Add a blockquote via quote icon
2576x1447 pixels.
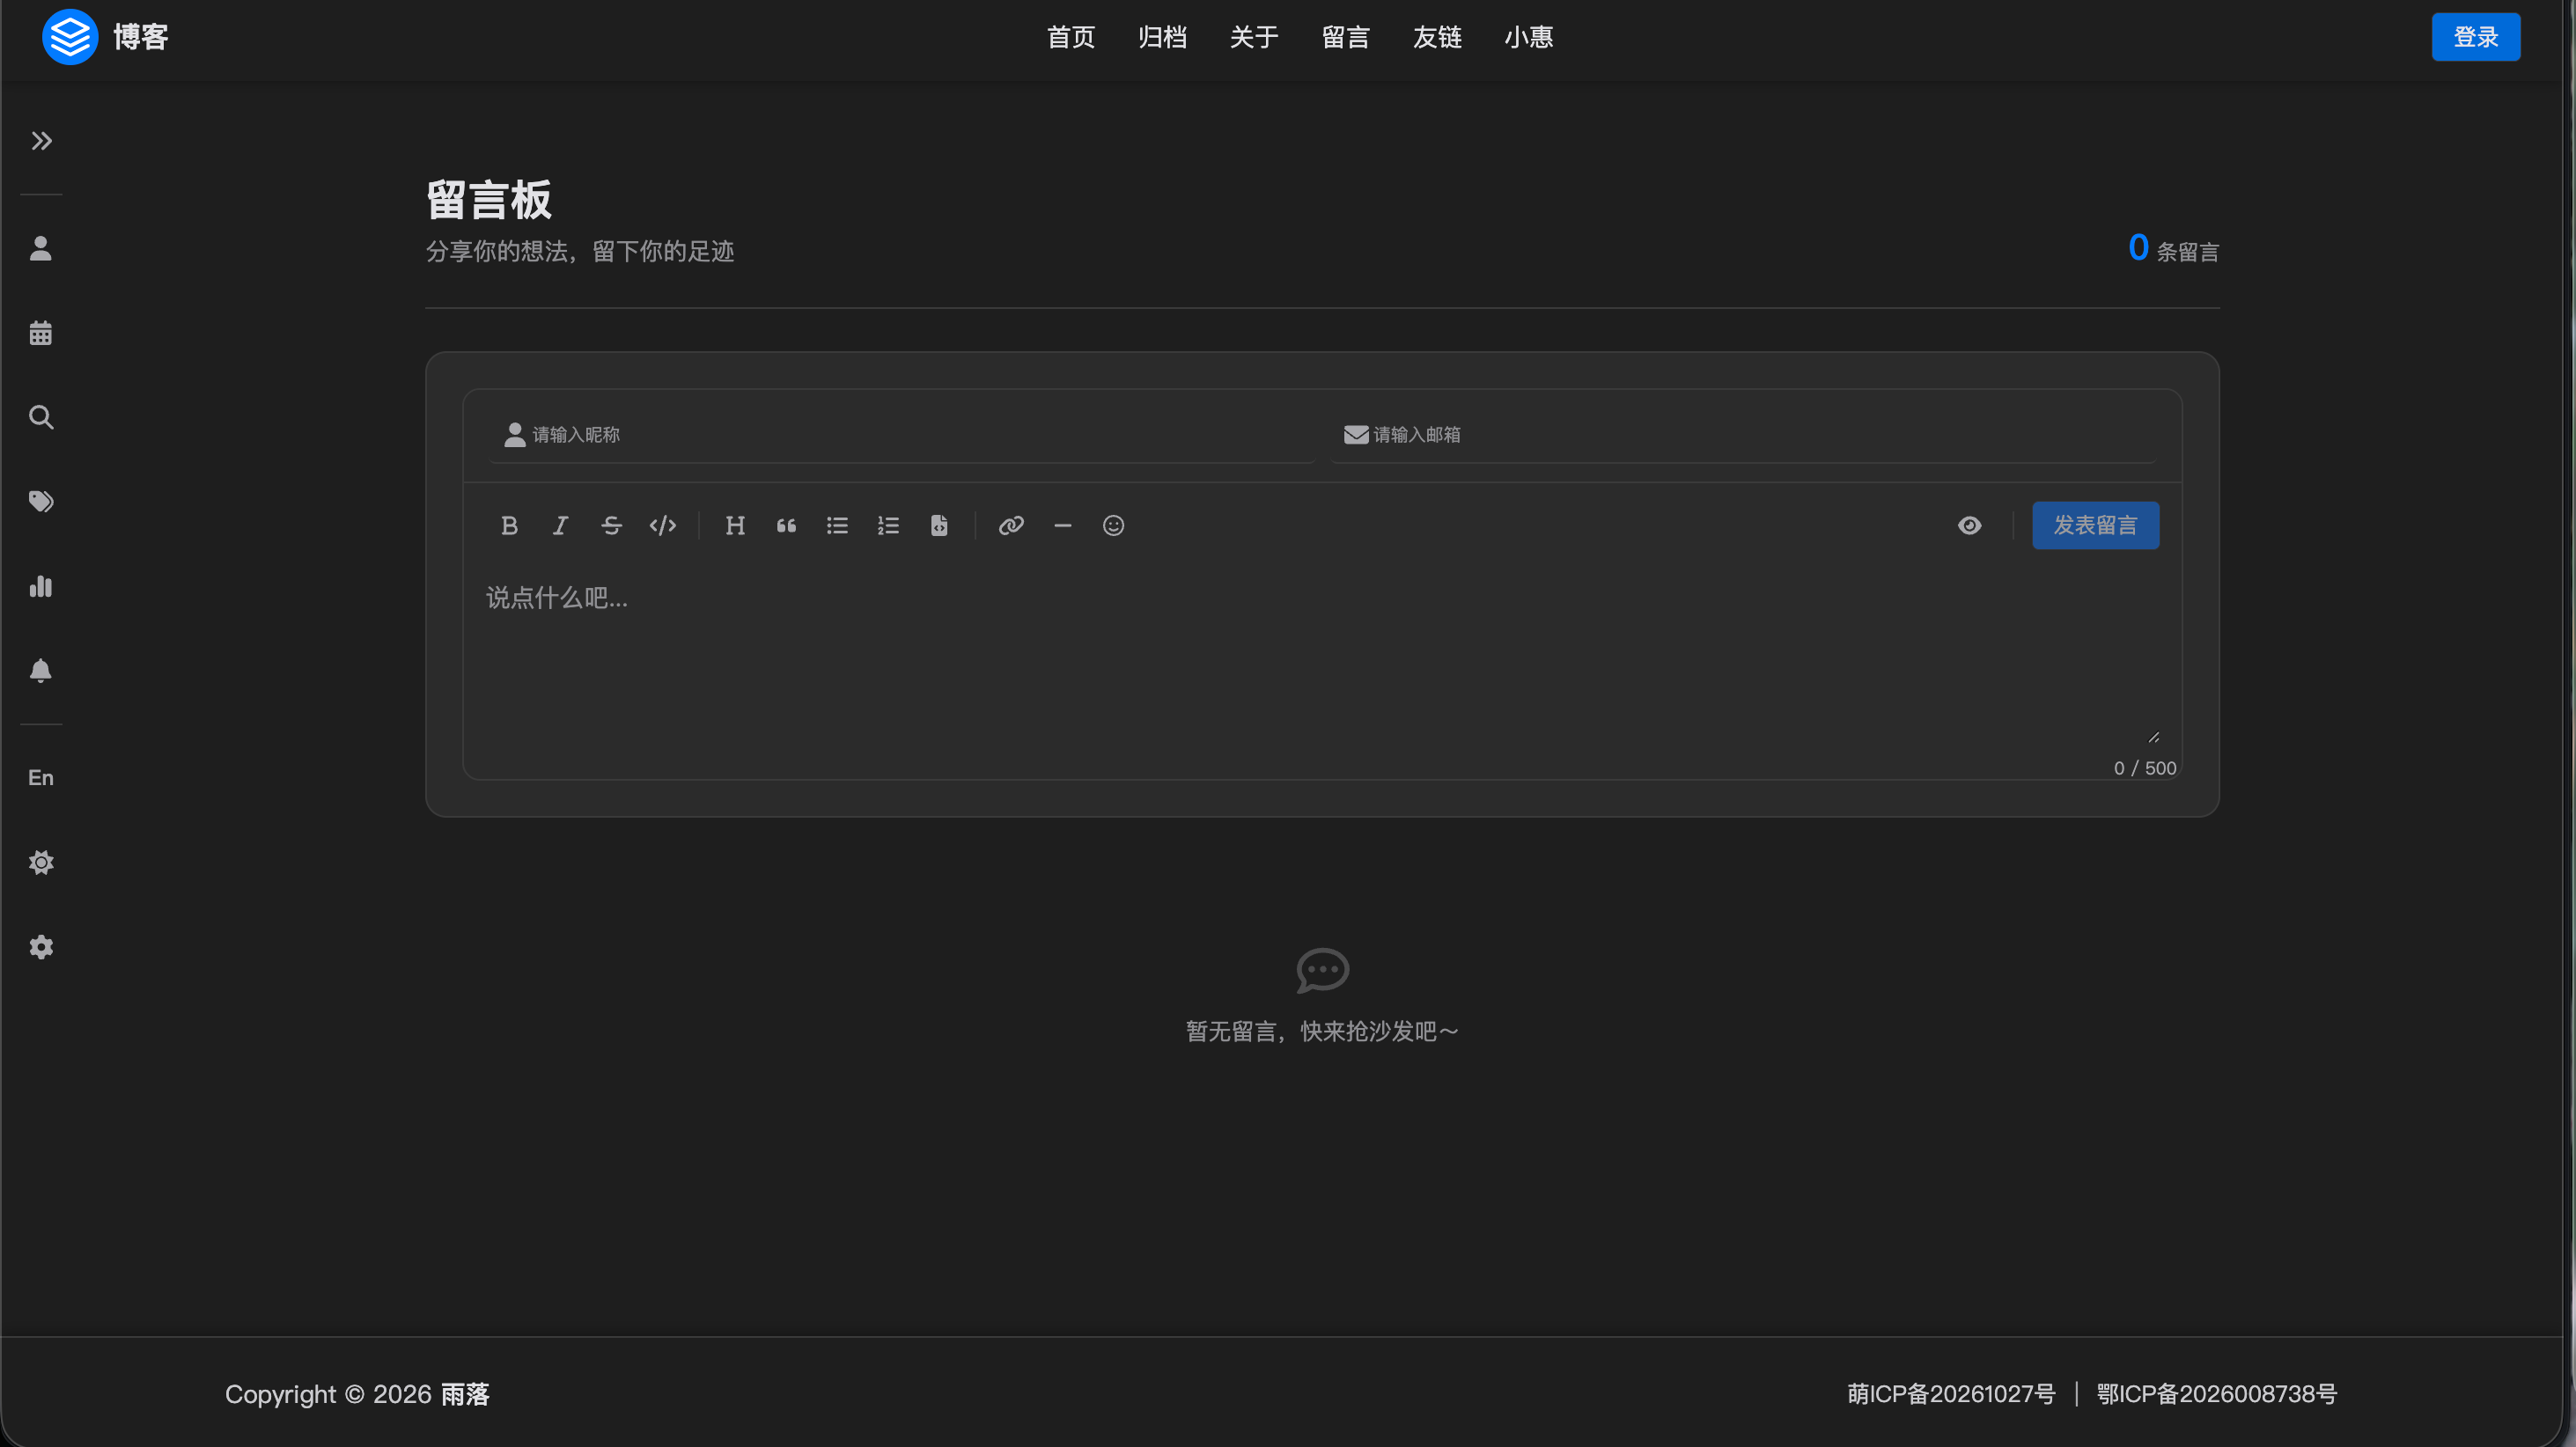786,525
